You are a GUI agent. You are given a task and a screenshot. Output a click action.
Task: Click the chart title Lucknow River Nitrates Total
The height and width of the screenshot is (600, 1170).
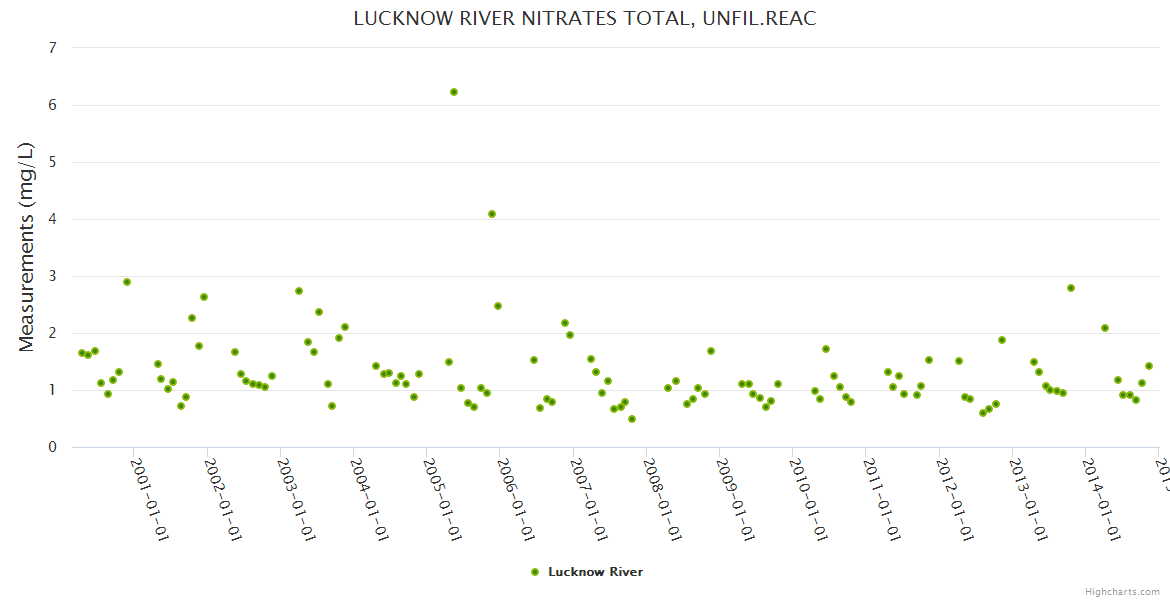point(585,19)
